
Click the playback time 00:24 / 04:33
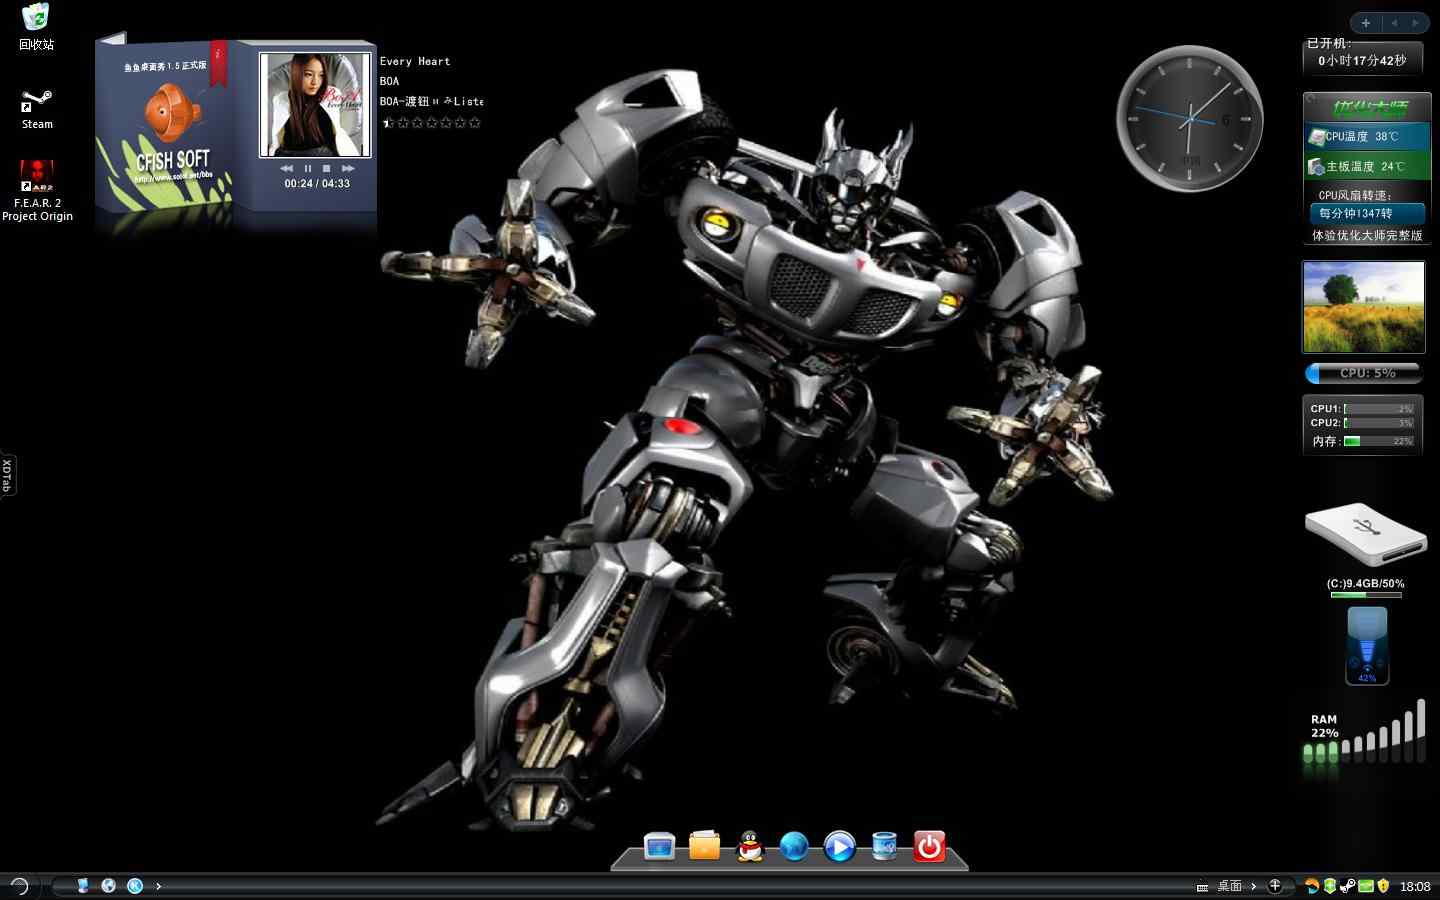[317, 184]
